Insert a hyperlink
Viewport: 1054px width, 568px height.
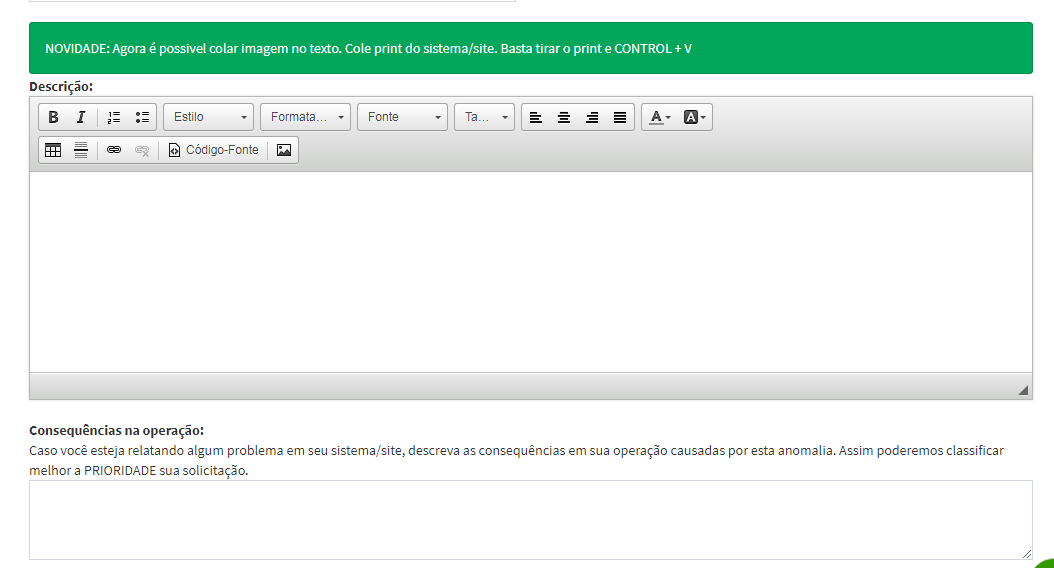point(114,150)
